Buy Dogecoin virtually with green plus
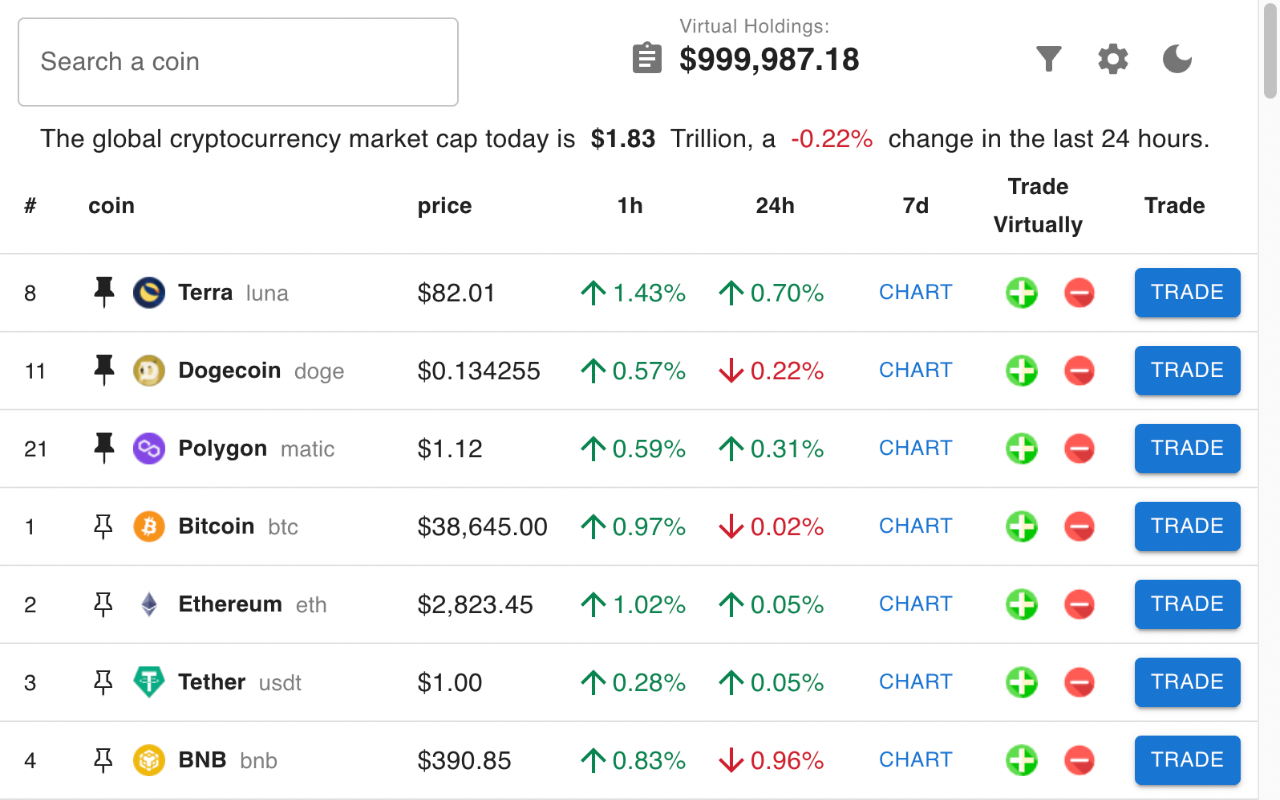 [1021, 371]
